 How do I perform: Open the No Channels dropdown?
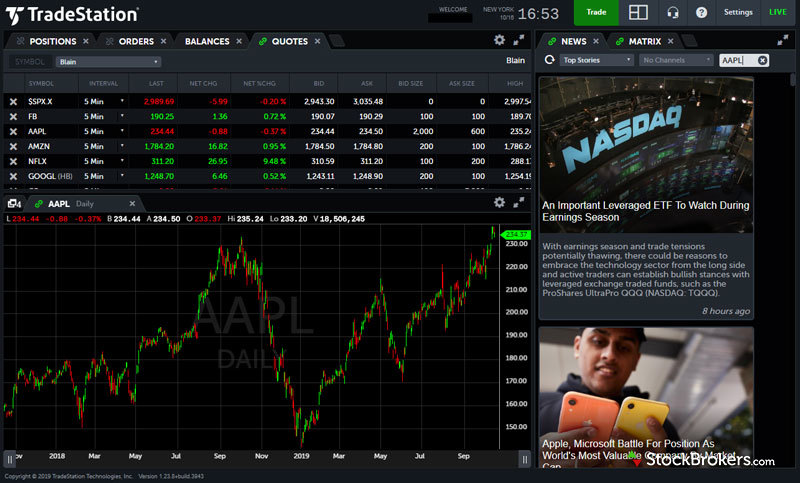coord(676,60)
